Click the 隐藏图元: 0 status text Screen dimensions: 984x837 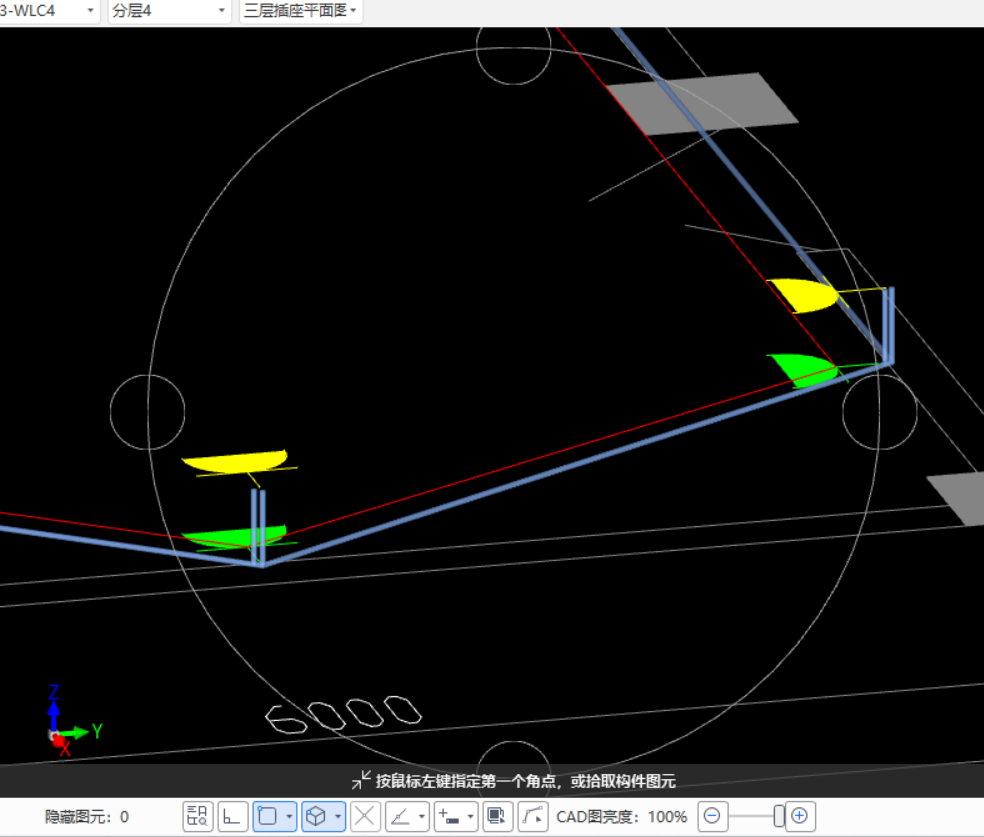pos(87,817)
